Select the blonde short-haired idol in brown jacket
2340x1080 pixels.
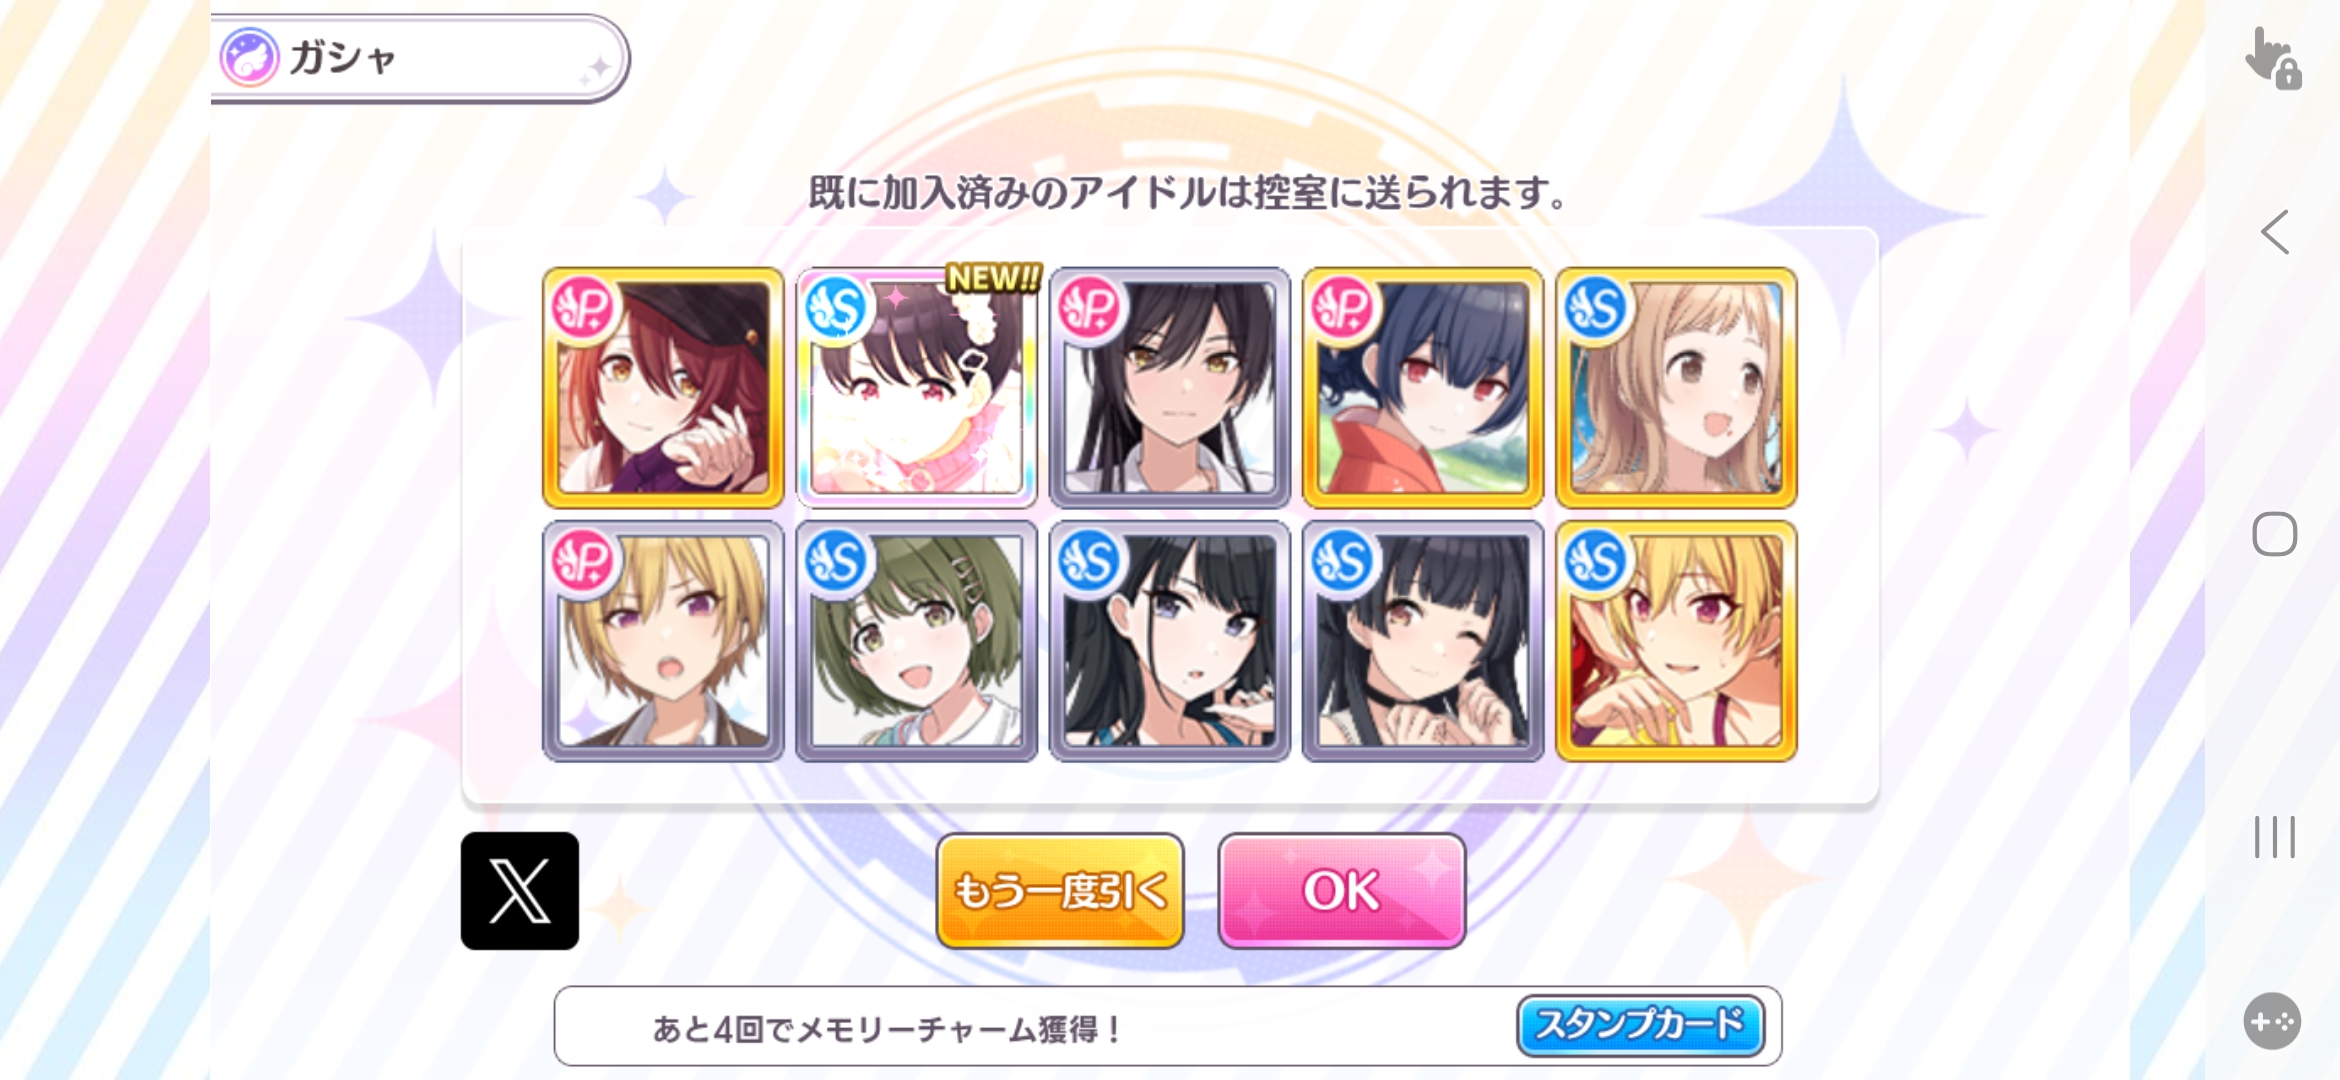point(663,641)
